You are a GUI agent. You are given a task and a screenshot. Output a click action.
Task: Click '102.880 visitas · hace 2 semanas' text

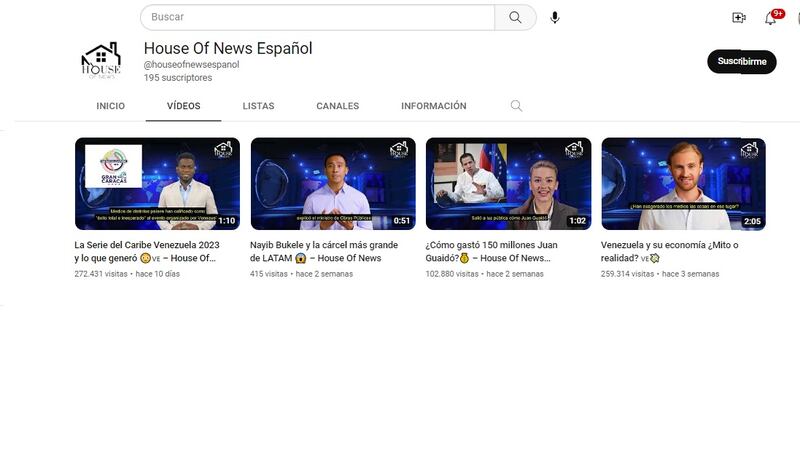tap(485, 274)
